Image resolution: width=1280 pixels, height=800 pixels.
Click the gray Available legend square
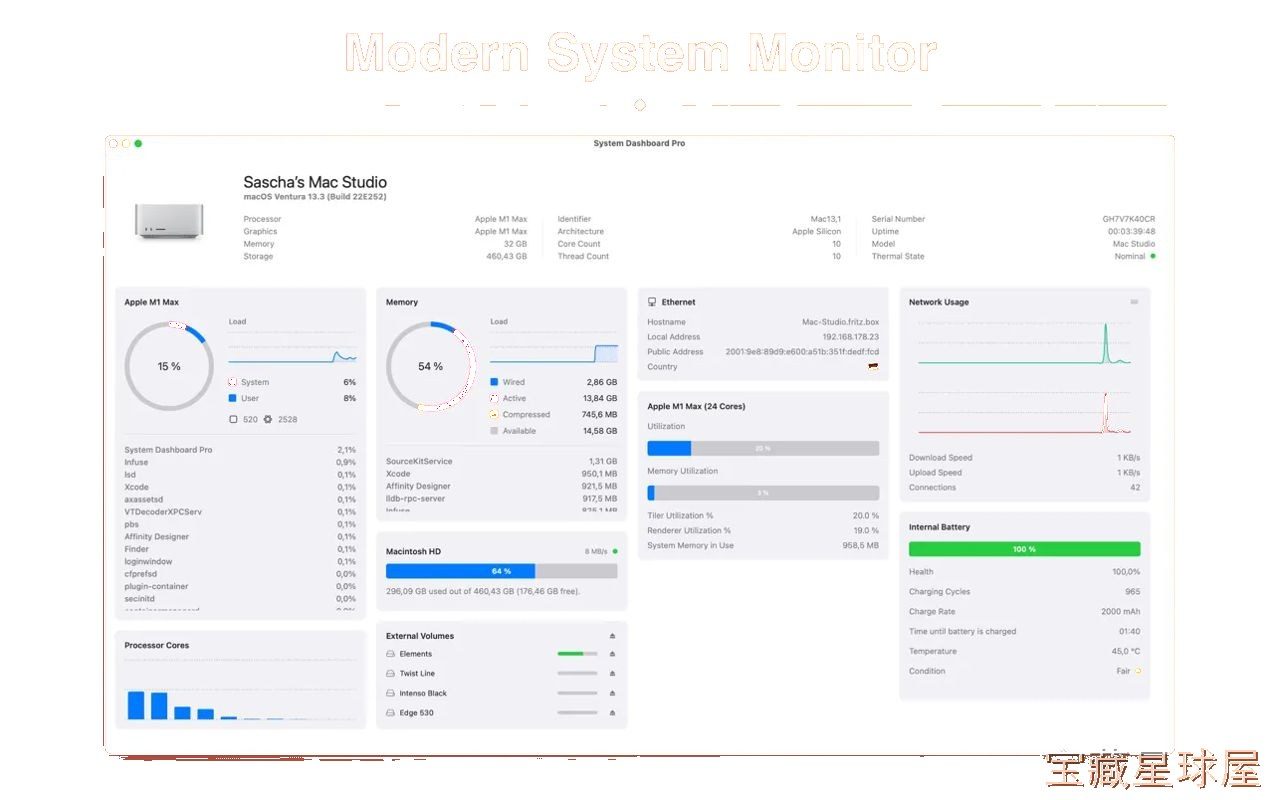pyautogui.click(x=494, y=431)
